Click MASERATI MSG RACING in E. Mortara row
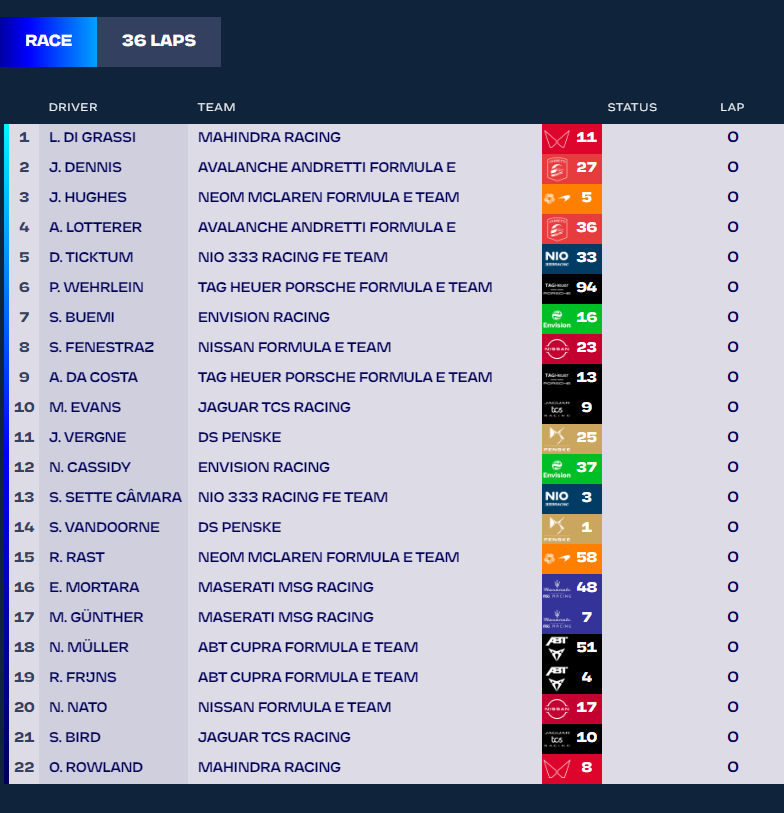 coord(285,588)
